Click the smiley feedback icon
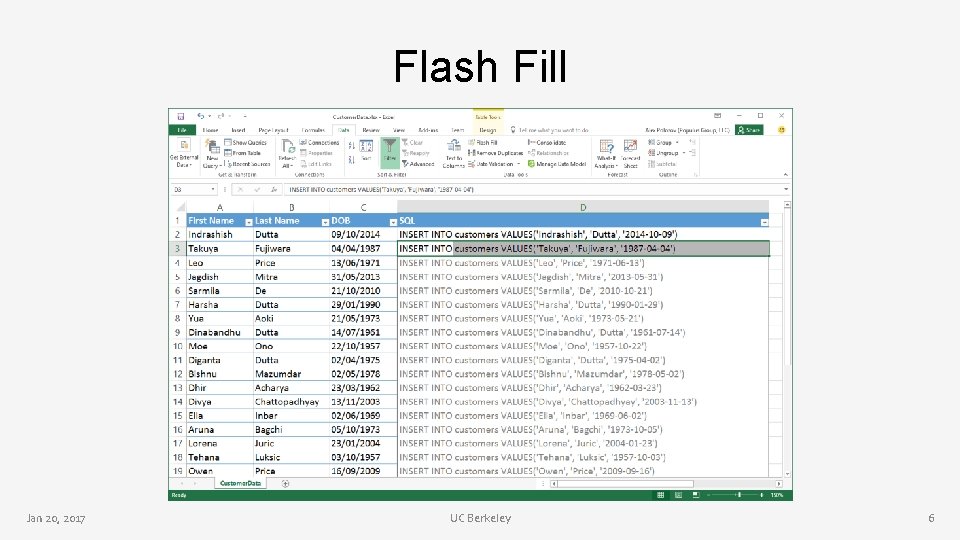 coord(781,130)
